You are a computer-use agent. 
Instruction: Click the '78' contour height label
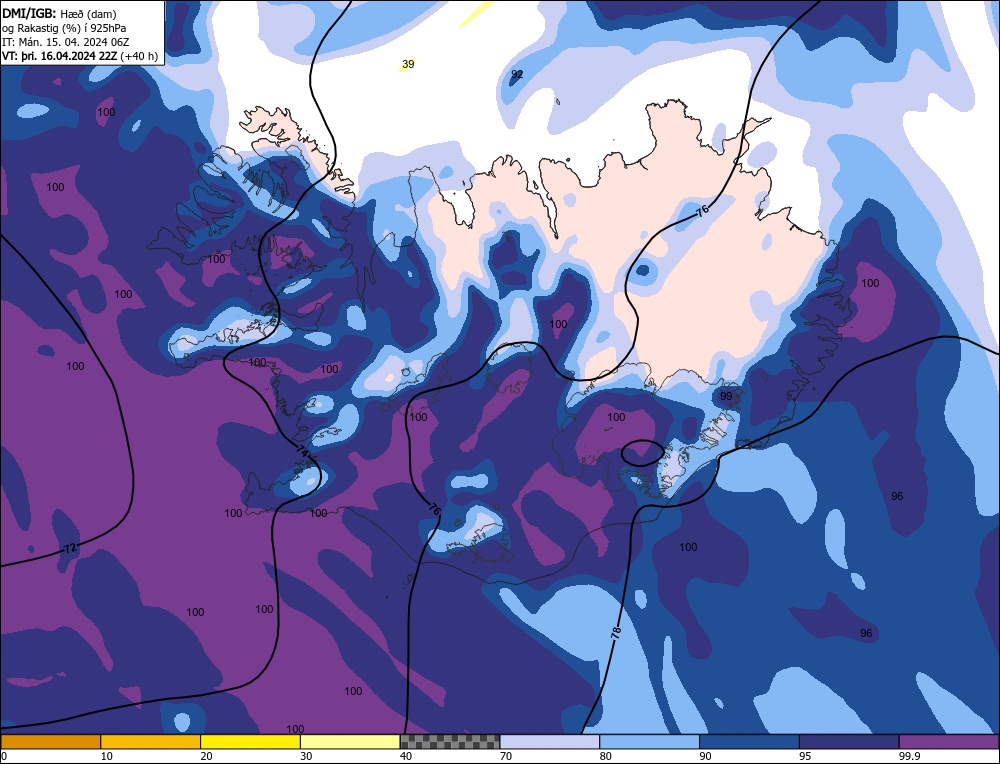pos(615,632)
